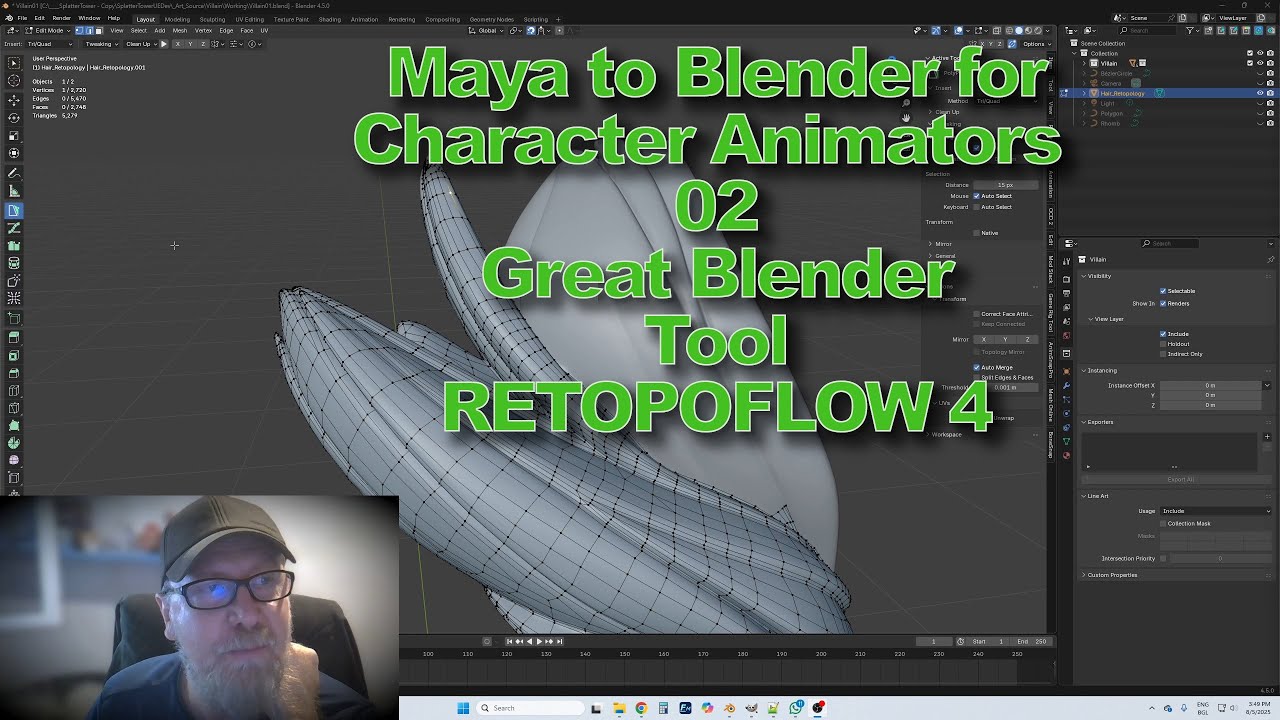Choose wireframe viewport shading
Image resolution: width=1280 pixels, height=720 pixels.
point(1008,30)
